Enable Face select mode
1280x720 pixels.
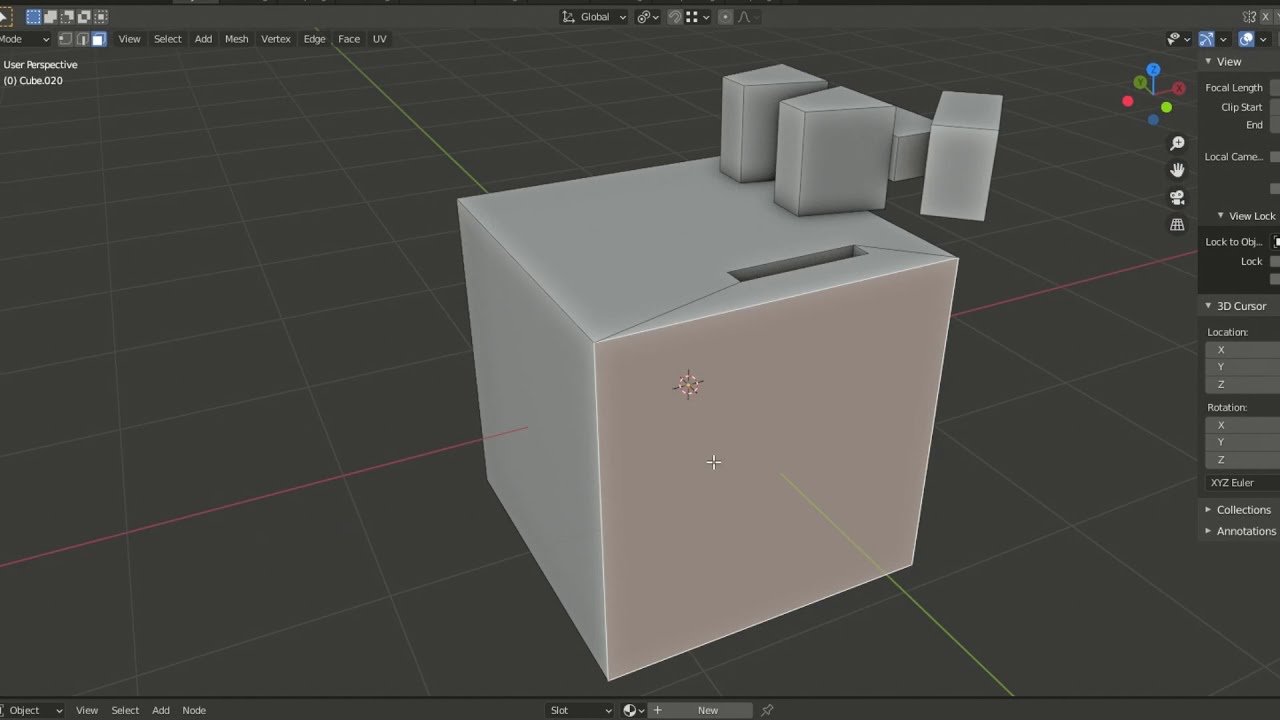pos(98,38)
